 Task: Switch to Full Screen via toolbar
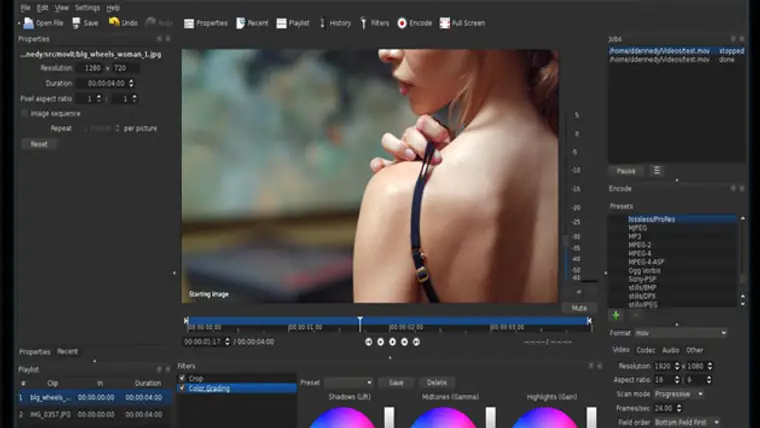tap(444, 23)
